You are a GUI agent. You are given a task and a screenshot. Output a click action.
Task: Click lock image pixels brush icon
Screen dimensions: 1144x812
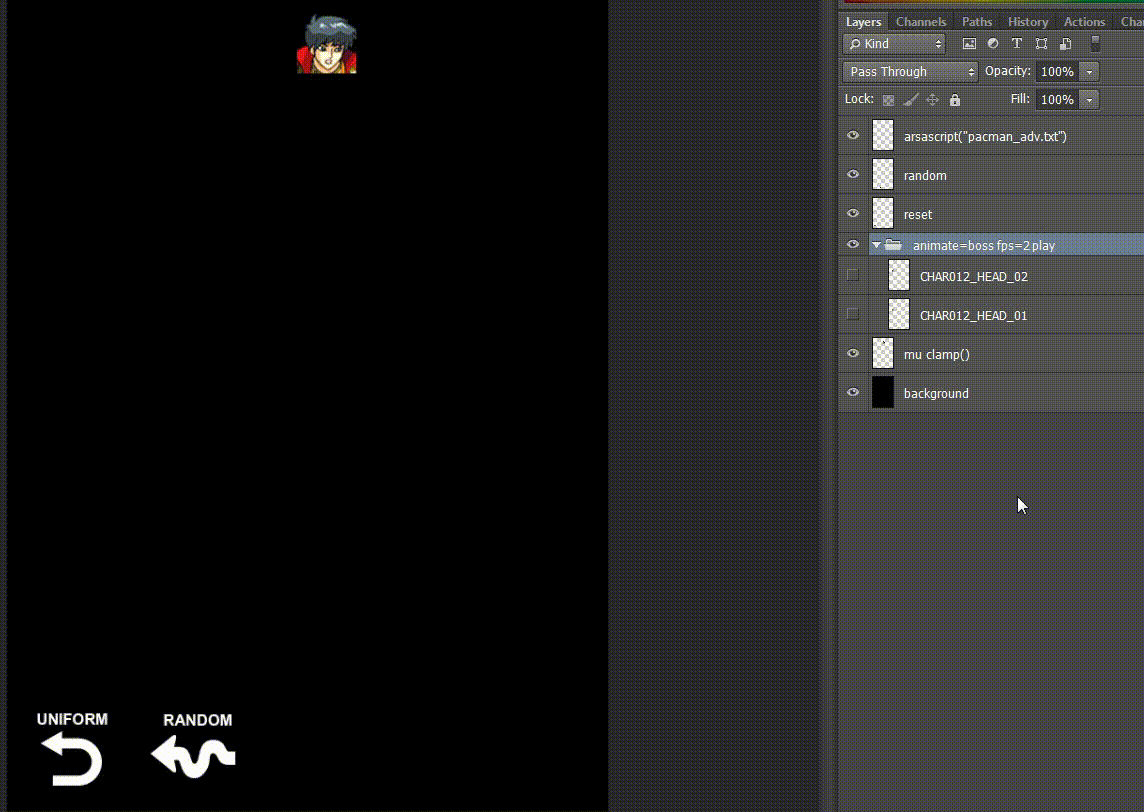(x=911, y=100)
